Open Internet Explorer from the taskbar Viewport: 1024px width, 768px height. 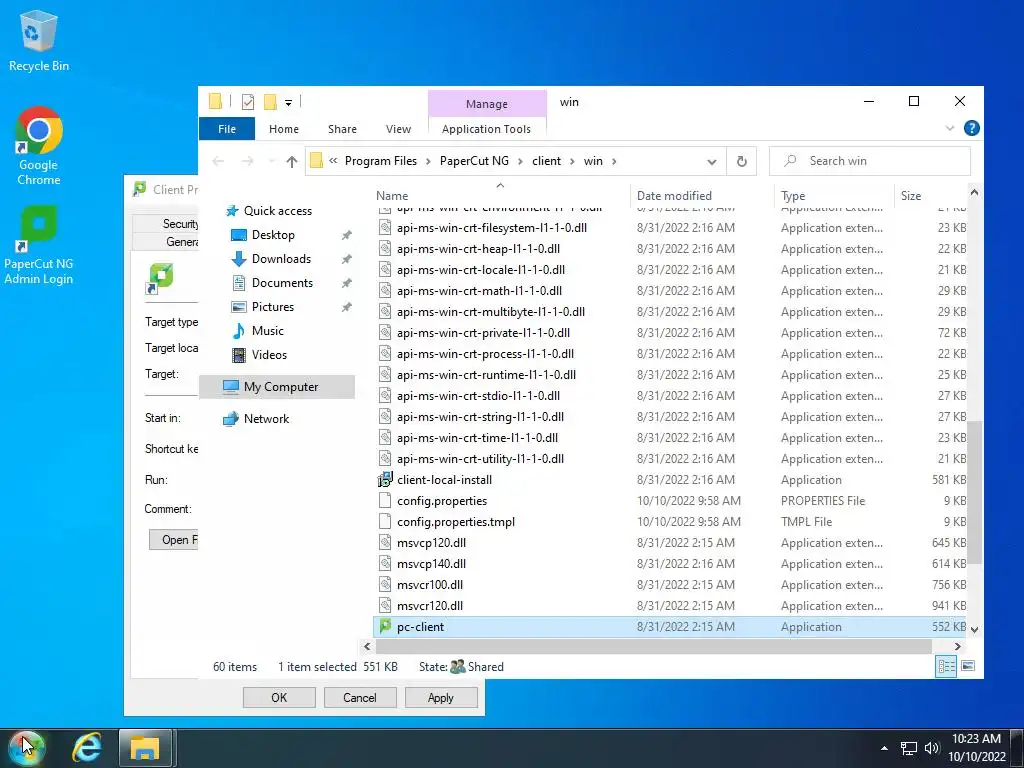click(x=87, y=748)
